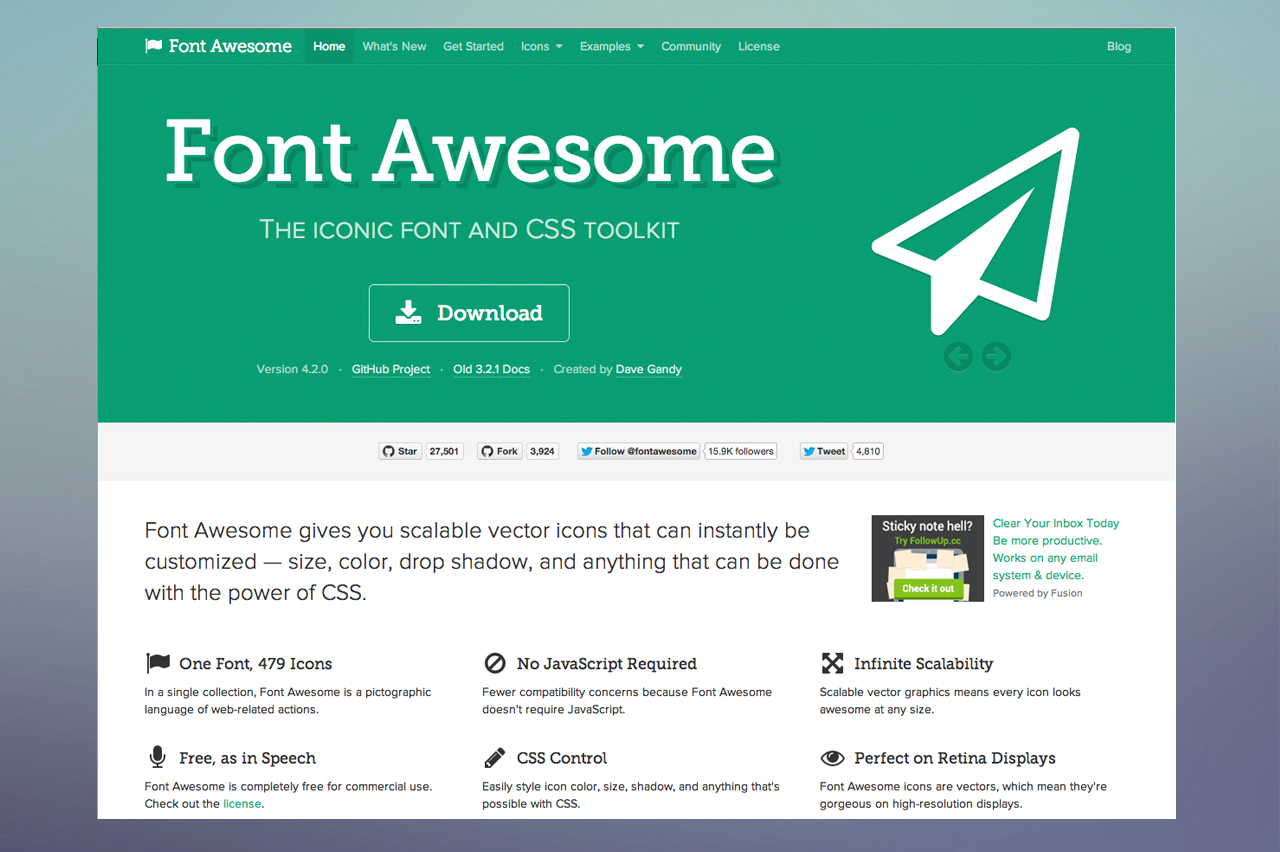Go to What's New page
The height and width of the screenshot is (852, 1280).
(x=394, y=46)
